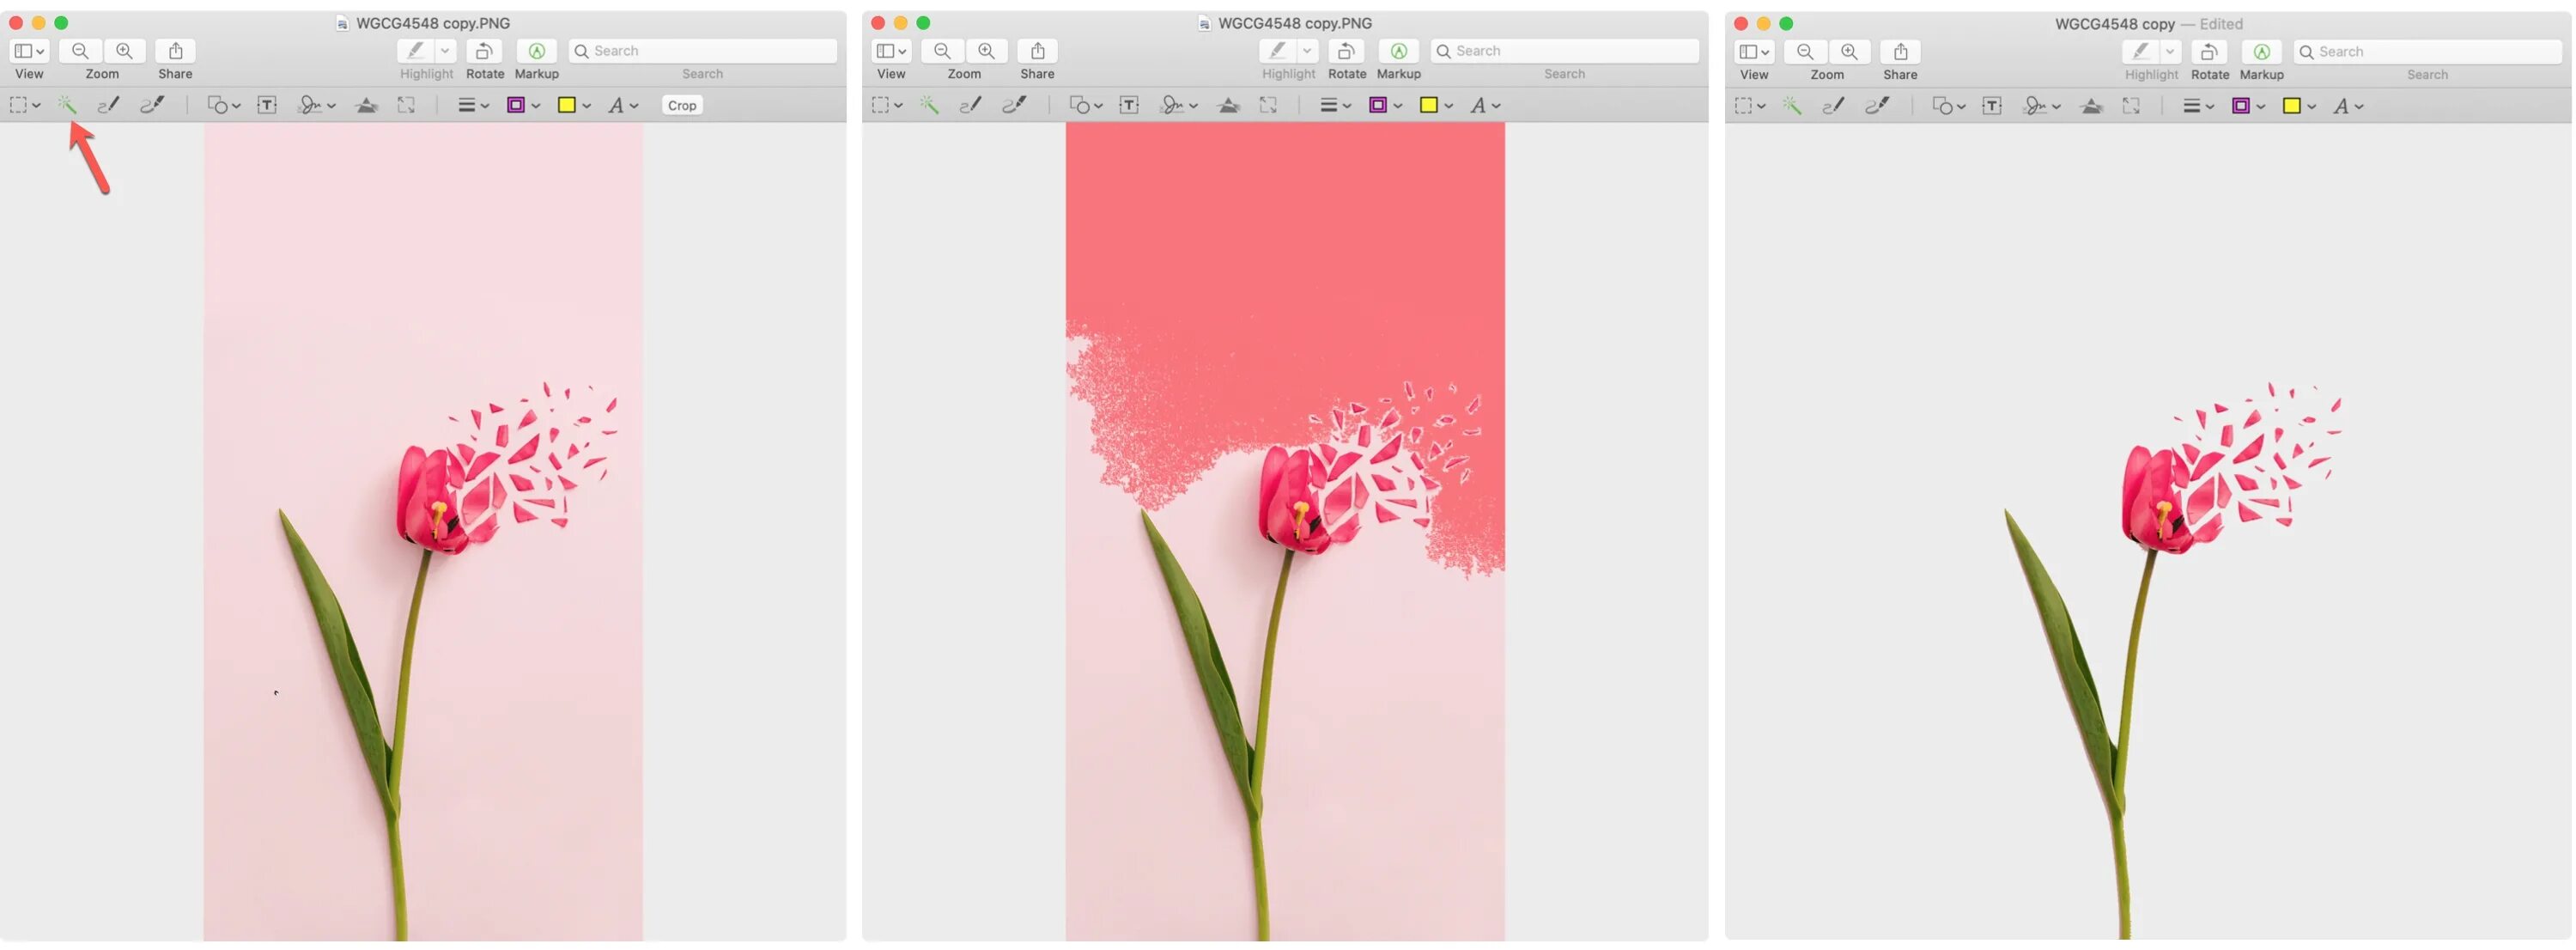This screenshot has width=2576, height=950.
Task: Open Shapes dropdown in left window
Action: tap(223, 105)
